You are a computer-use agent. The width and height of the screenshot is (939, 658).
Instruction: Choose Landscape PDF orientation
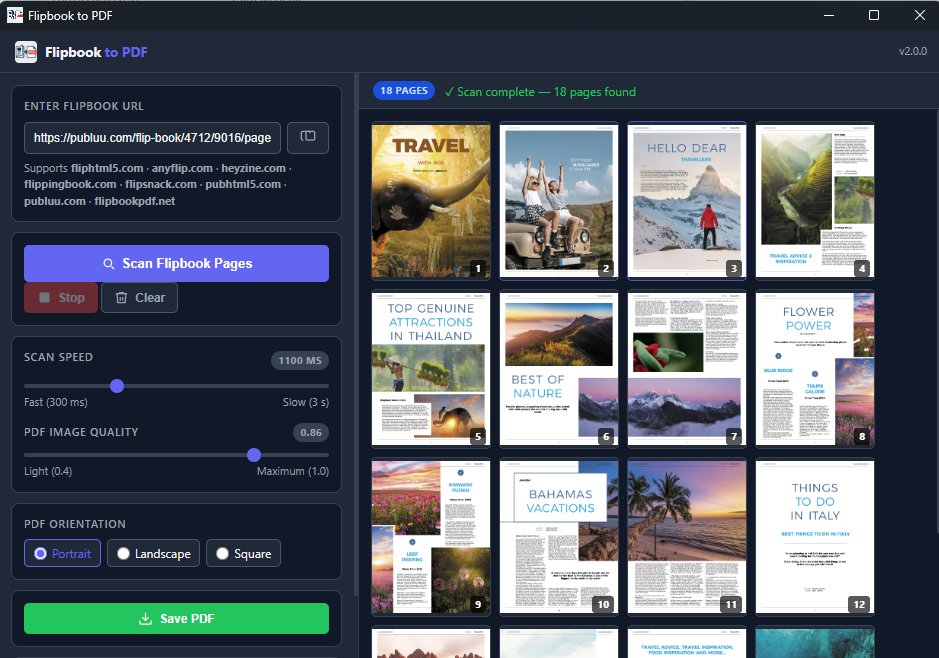154,553
